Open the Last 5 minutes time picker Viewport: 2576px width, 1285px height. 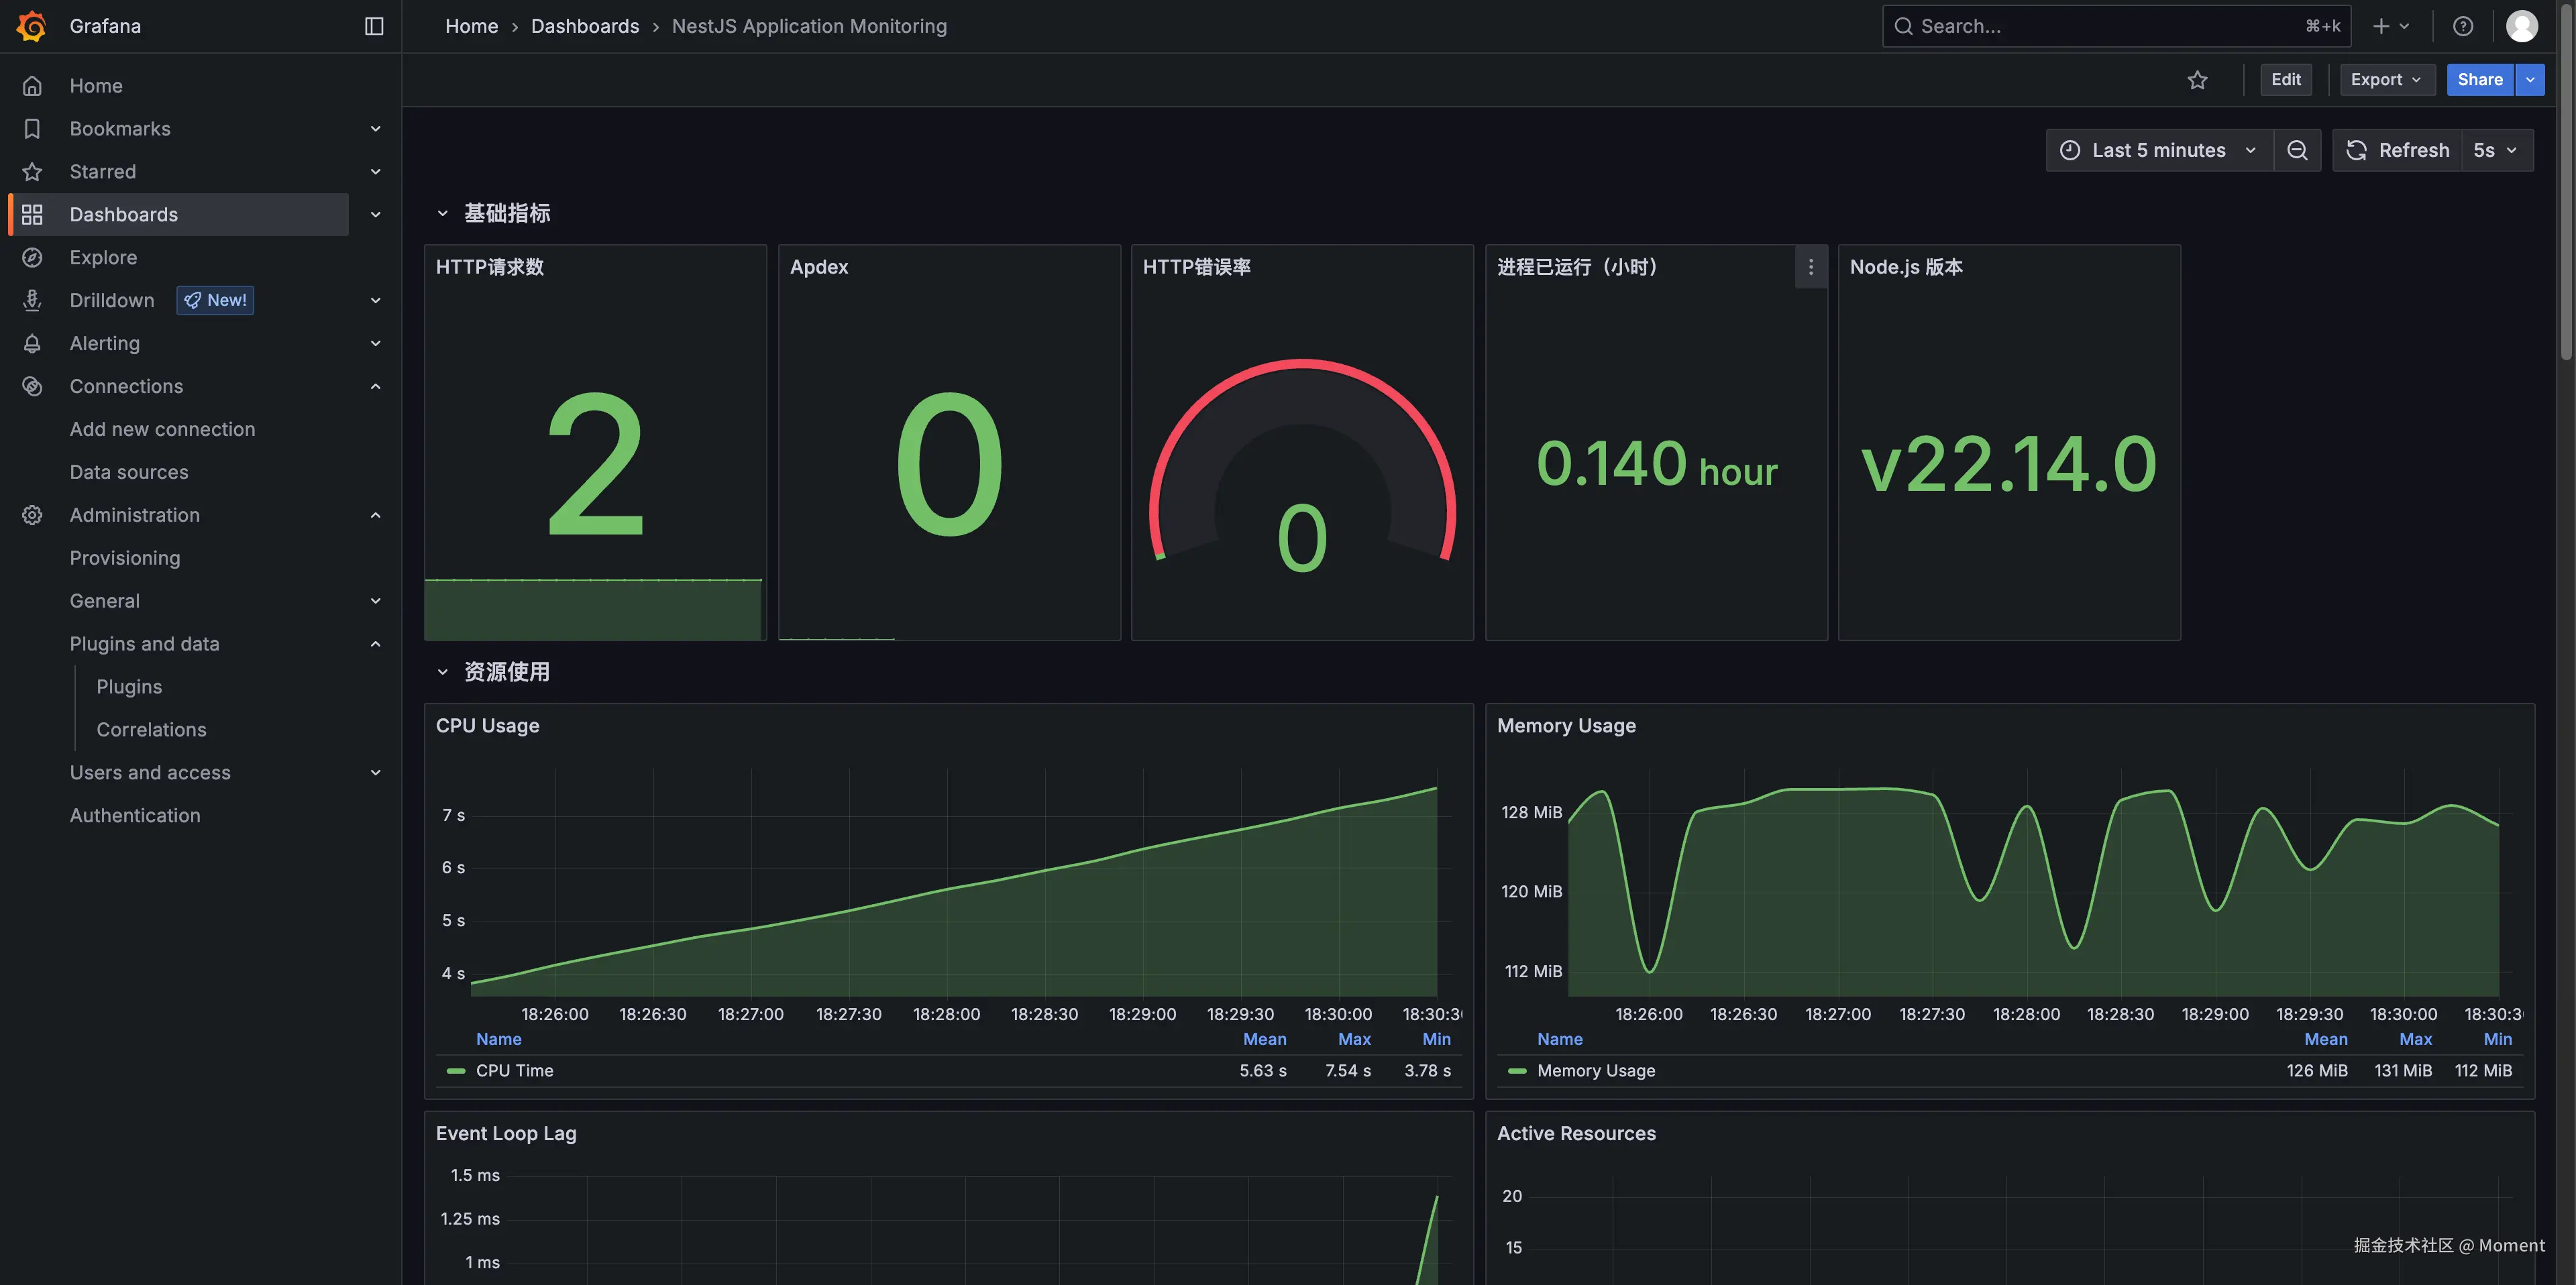click(2159, 150)
